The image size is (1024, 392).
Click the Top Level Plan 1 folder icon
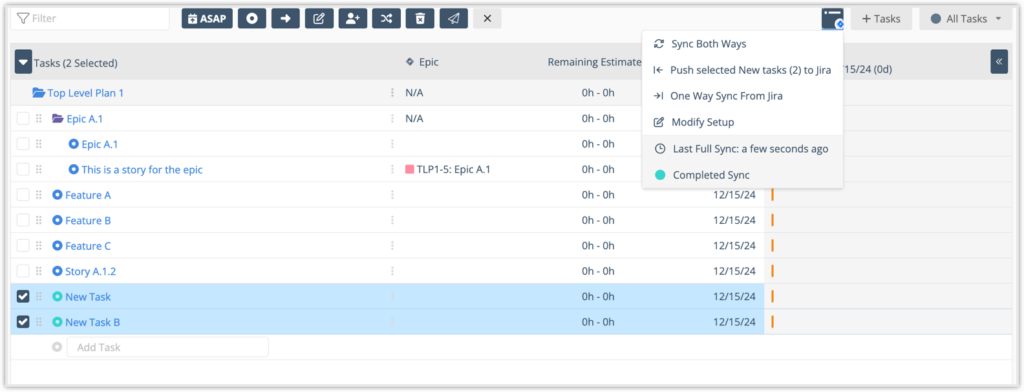[39, 93]
